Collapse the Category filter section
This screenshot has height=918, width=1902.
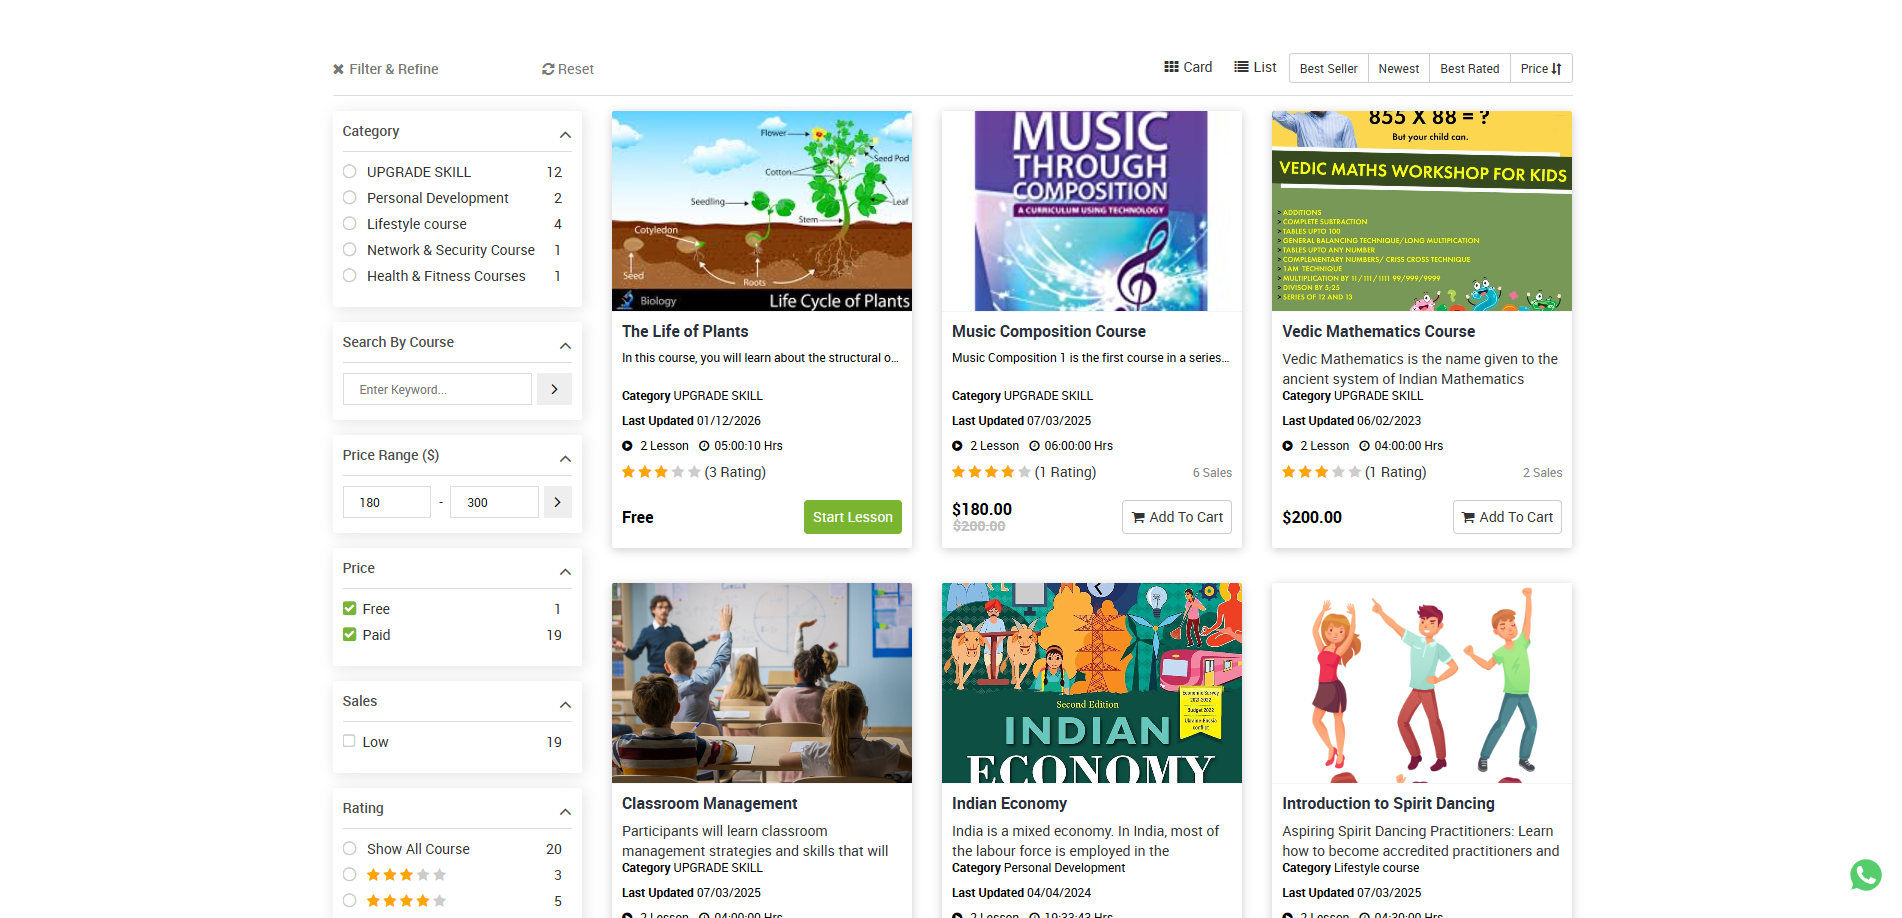click(565, 135)
